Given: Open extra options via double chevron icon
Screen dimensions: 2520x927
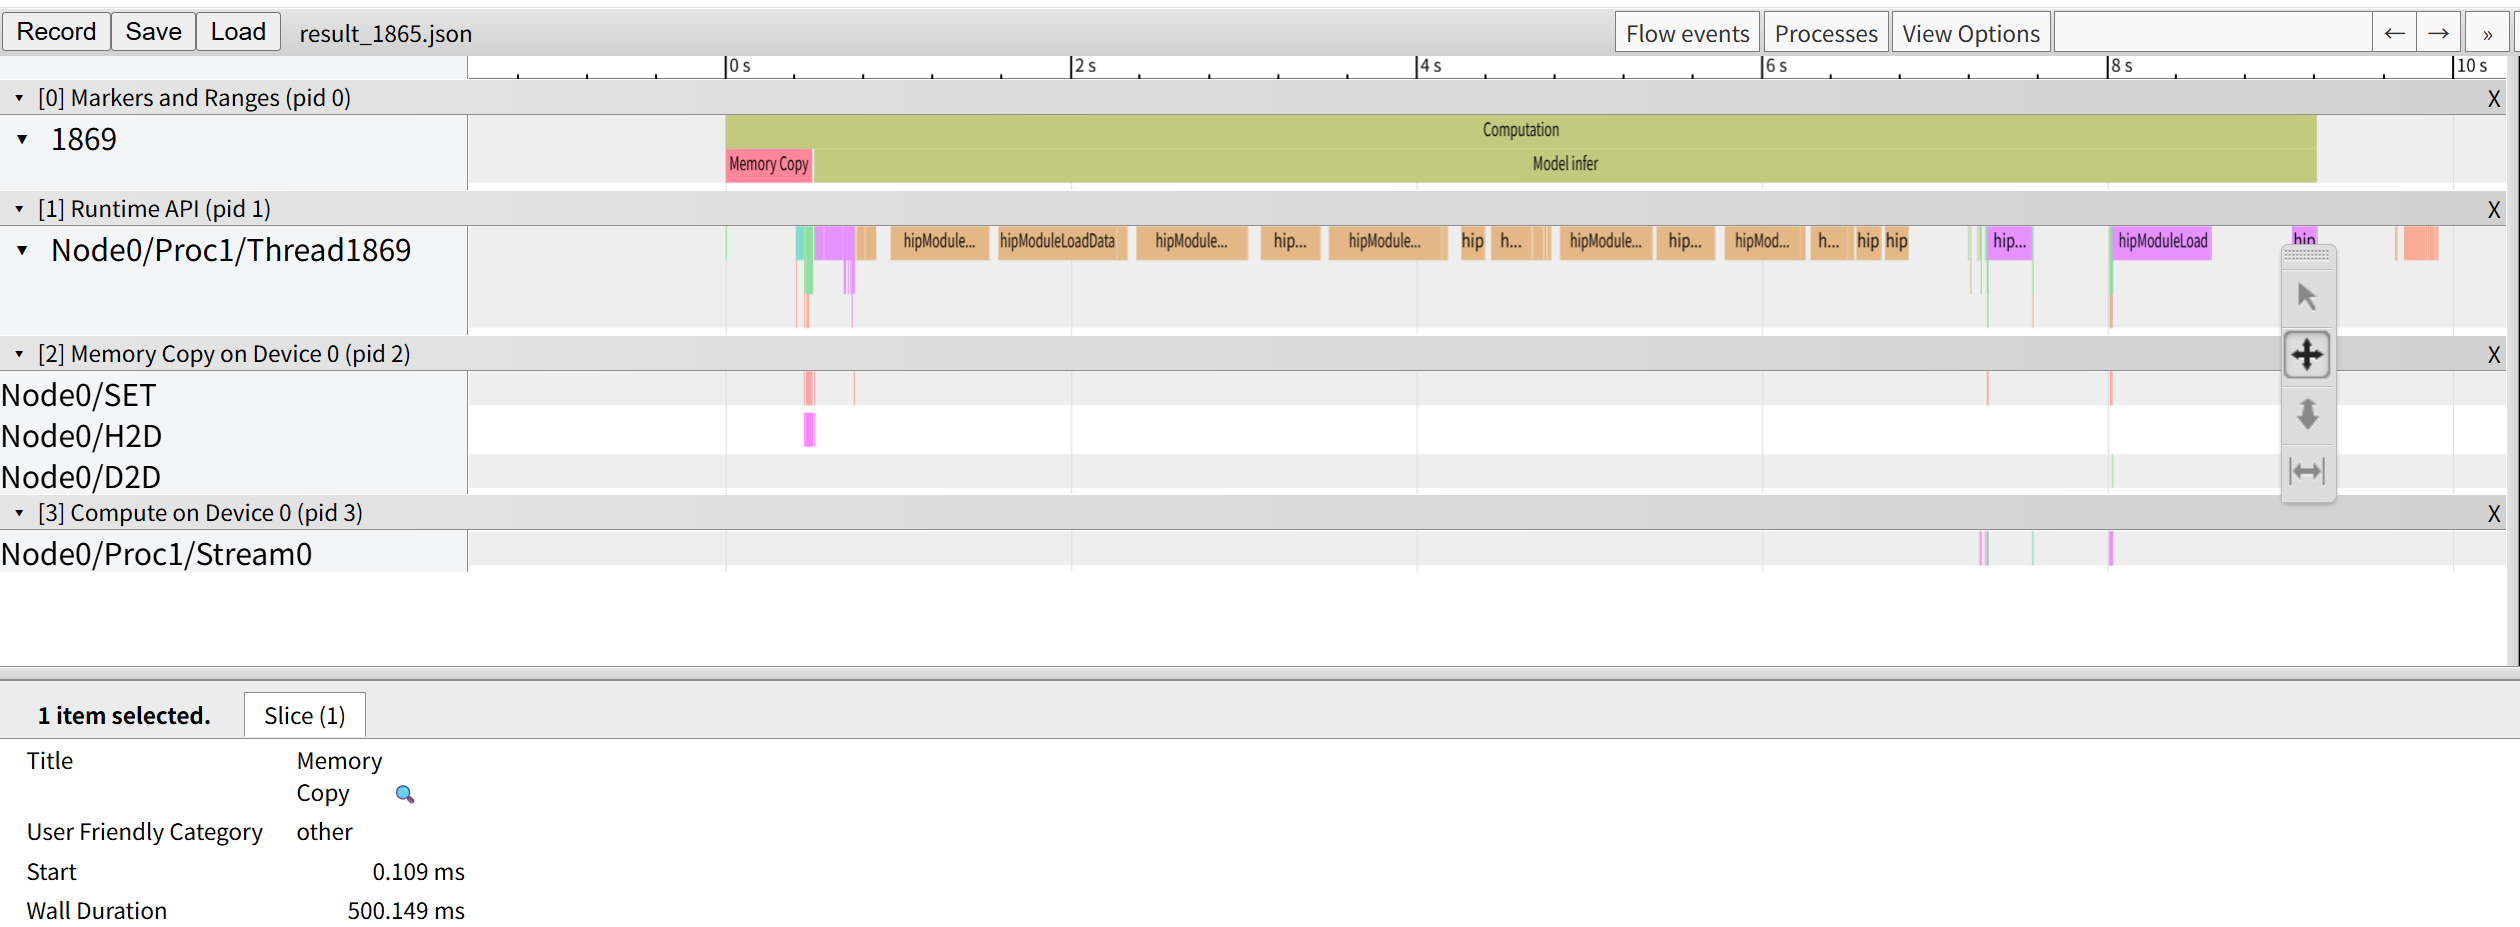Looking at the screenshot, I should point(2487,33).
